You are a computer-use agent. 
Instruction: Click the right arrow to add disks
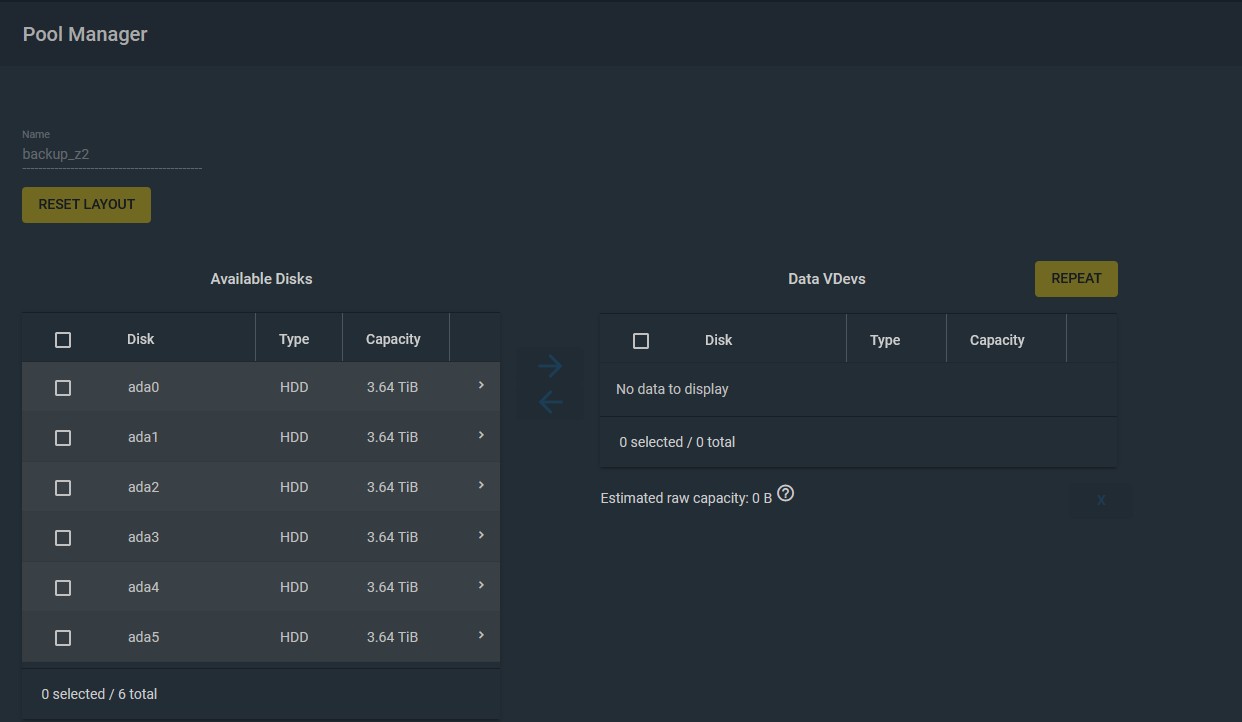[x=550, y=366]
